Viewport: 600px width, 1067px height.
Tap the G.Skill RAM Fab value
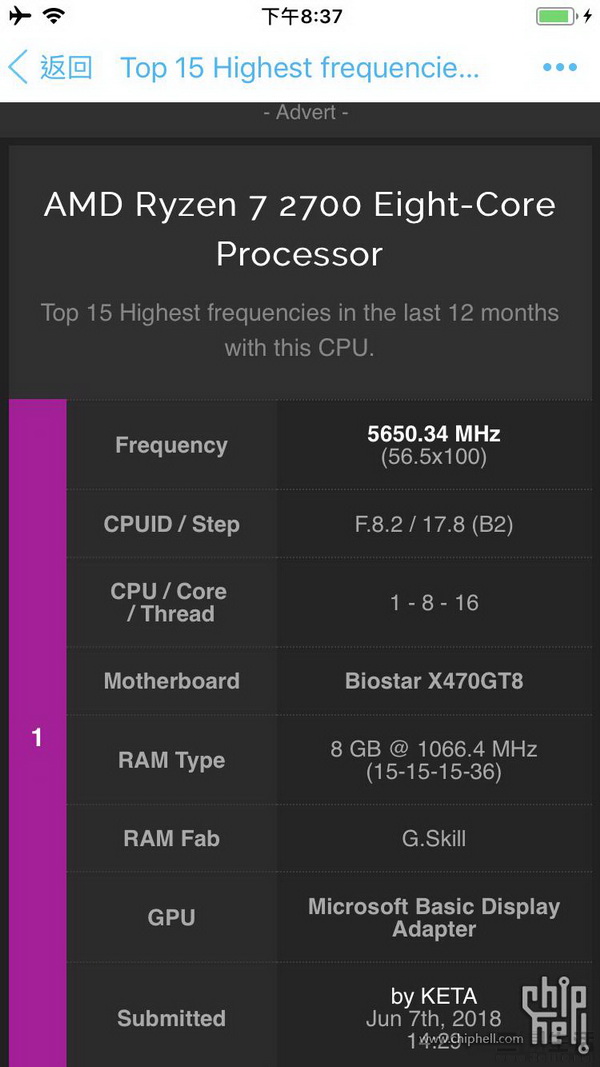(x=434, y=838)
